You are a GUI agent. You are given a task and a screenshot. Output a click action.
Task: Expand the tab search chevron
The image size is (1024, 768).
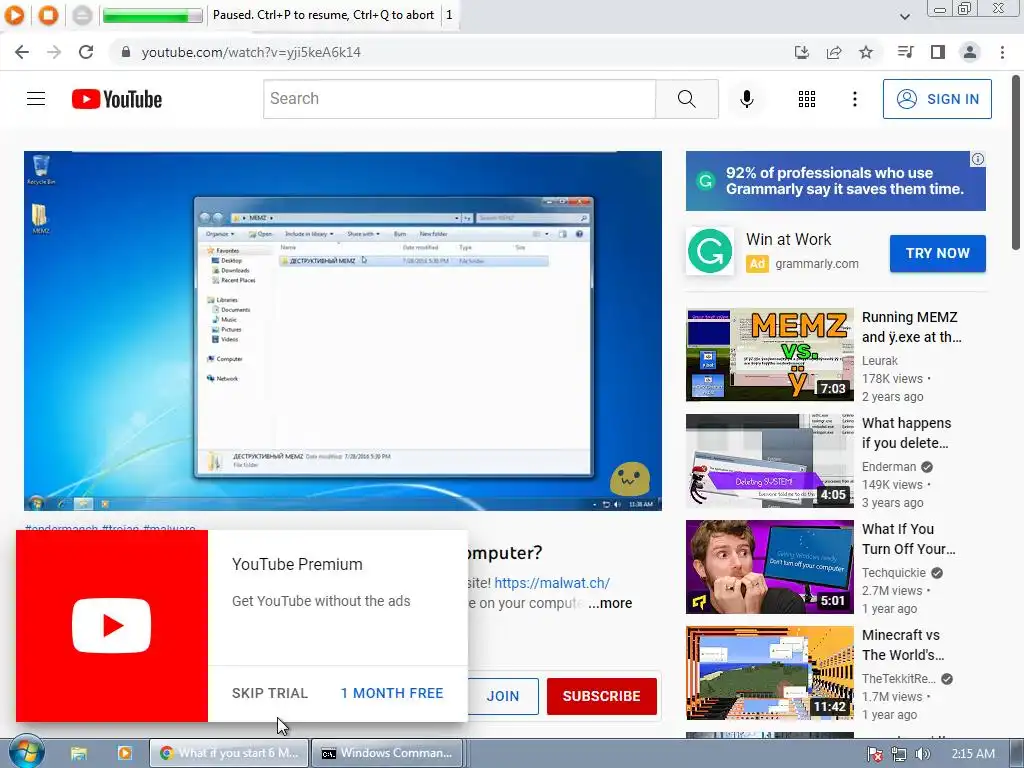[x=904, y=16]
